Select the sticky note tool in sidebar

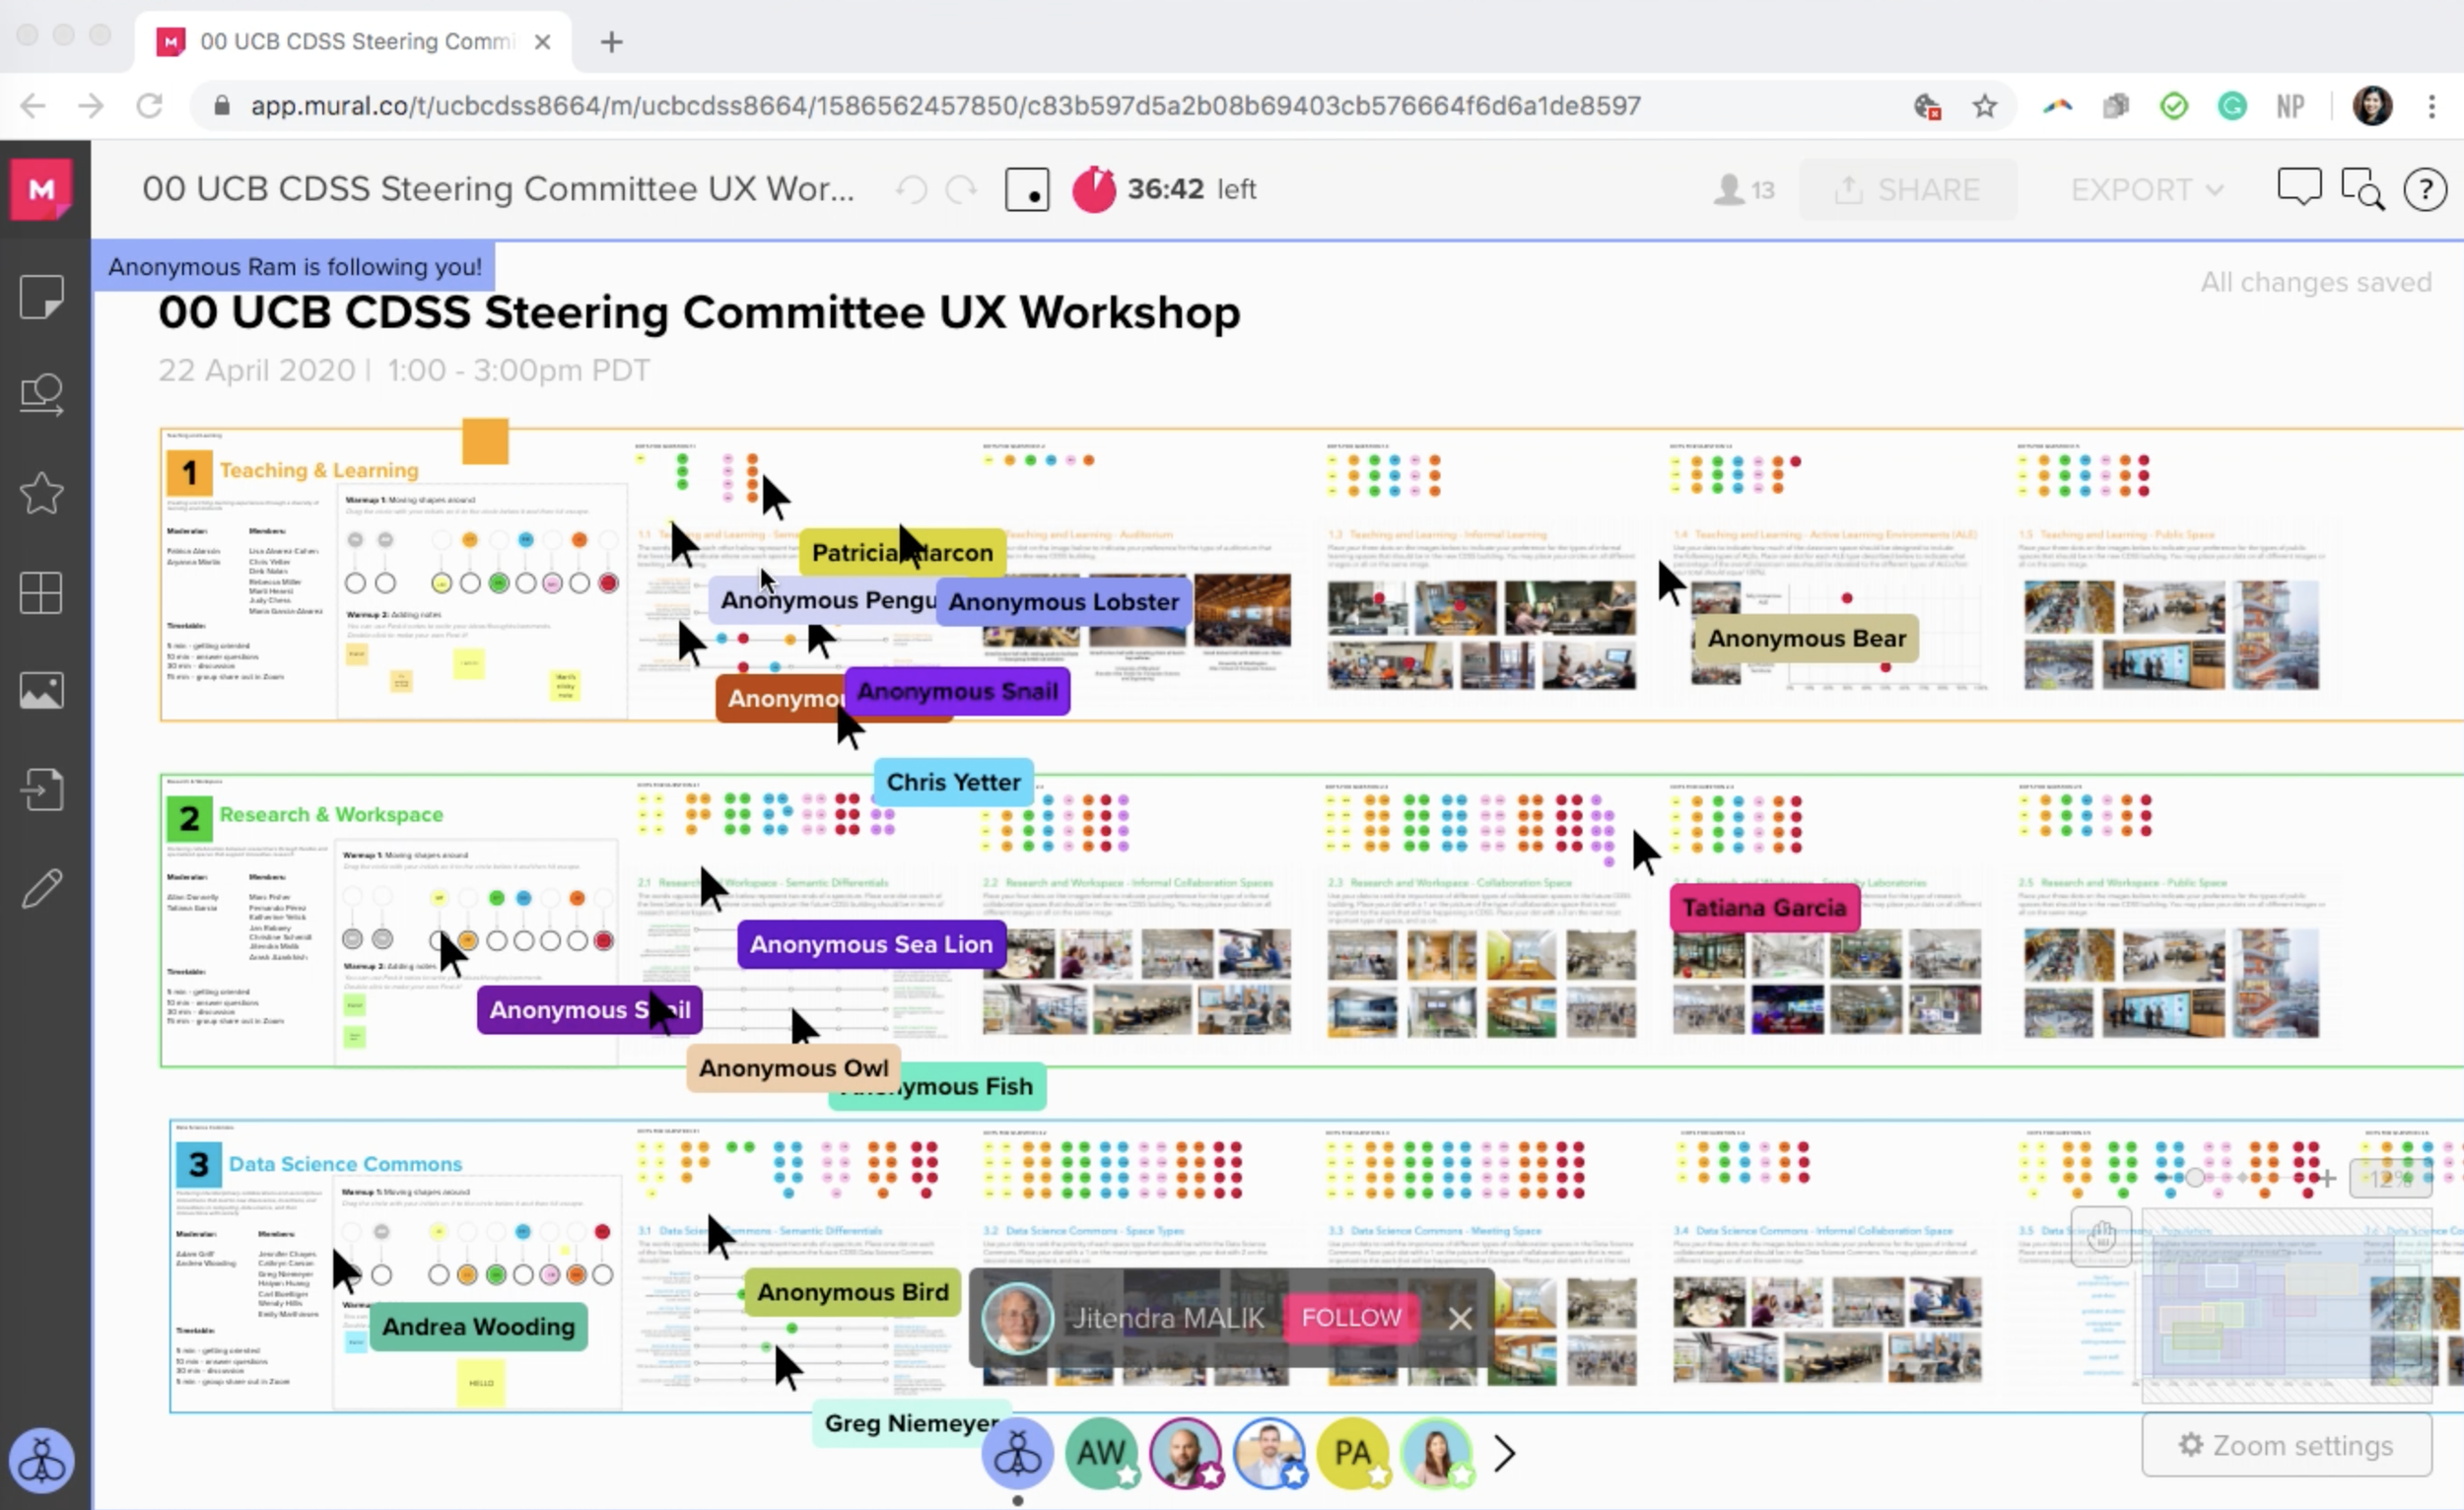coord(42,297)
